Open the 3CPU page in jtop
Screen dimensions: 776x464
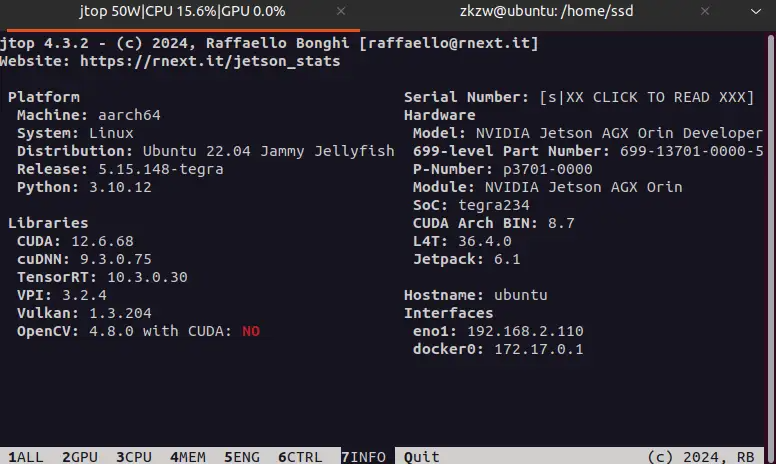[x=134, y=457]
